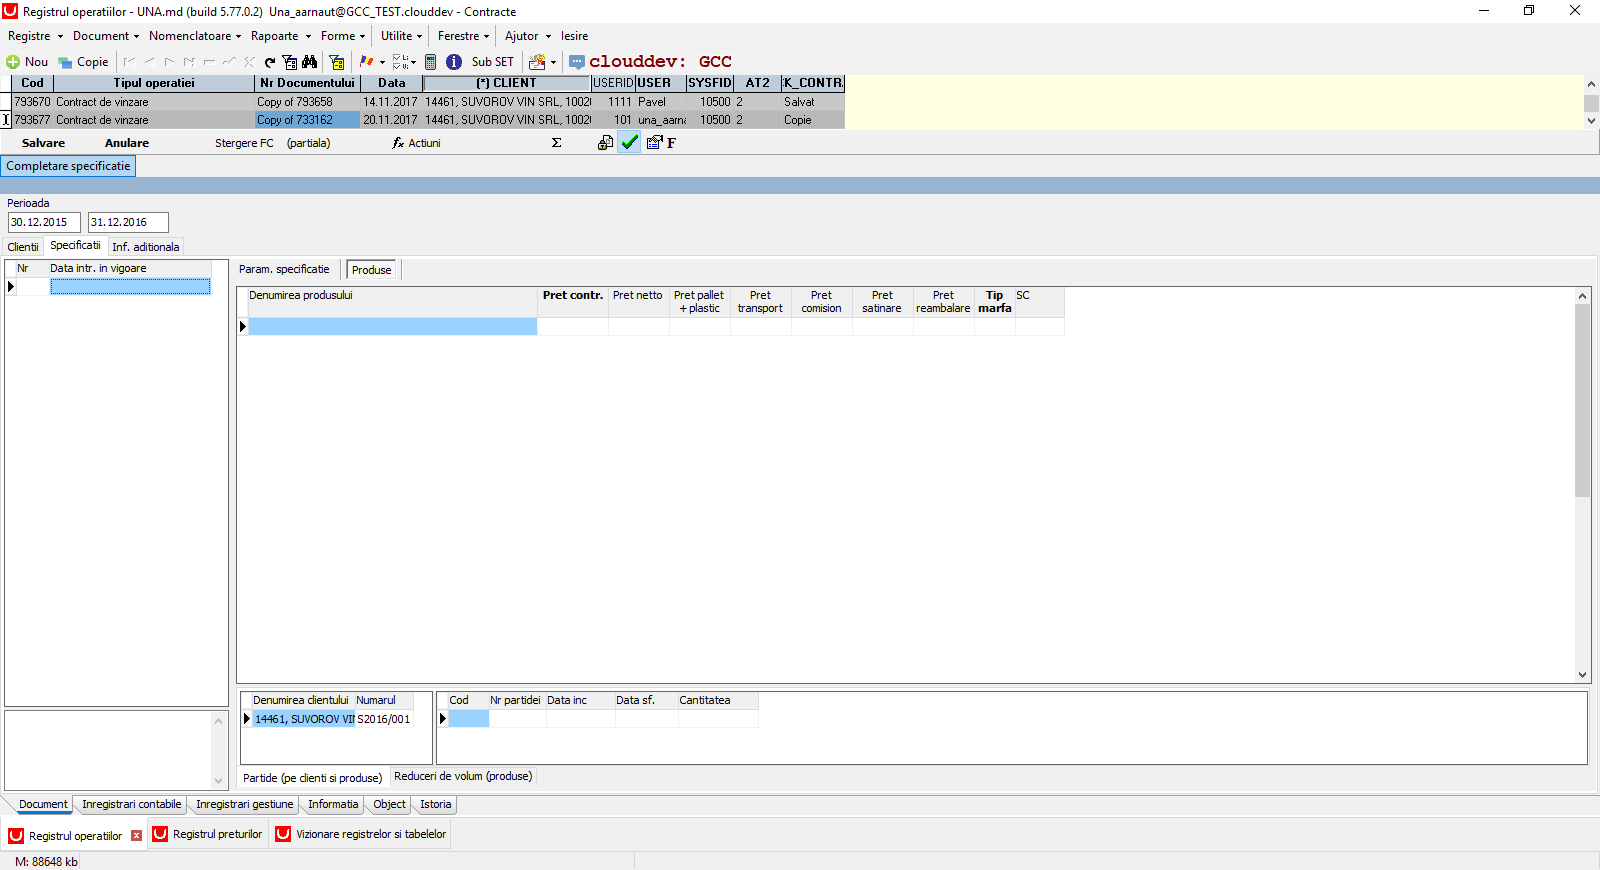This screenshot has width=1600, height=870.
Task: Switch to the Inf. aditionala tab
Action: pyautogui.click(x=146, y=247)
